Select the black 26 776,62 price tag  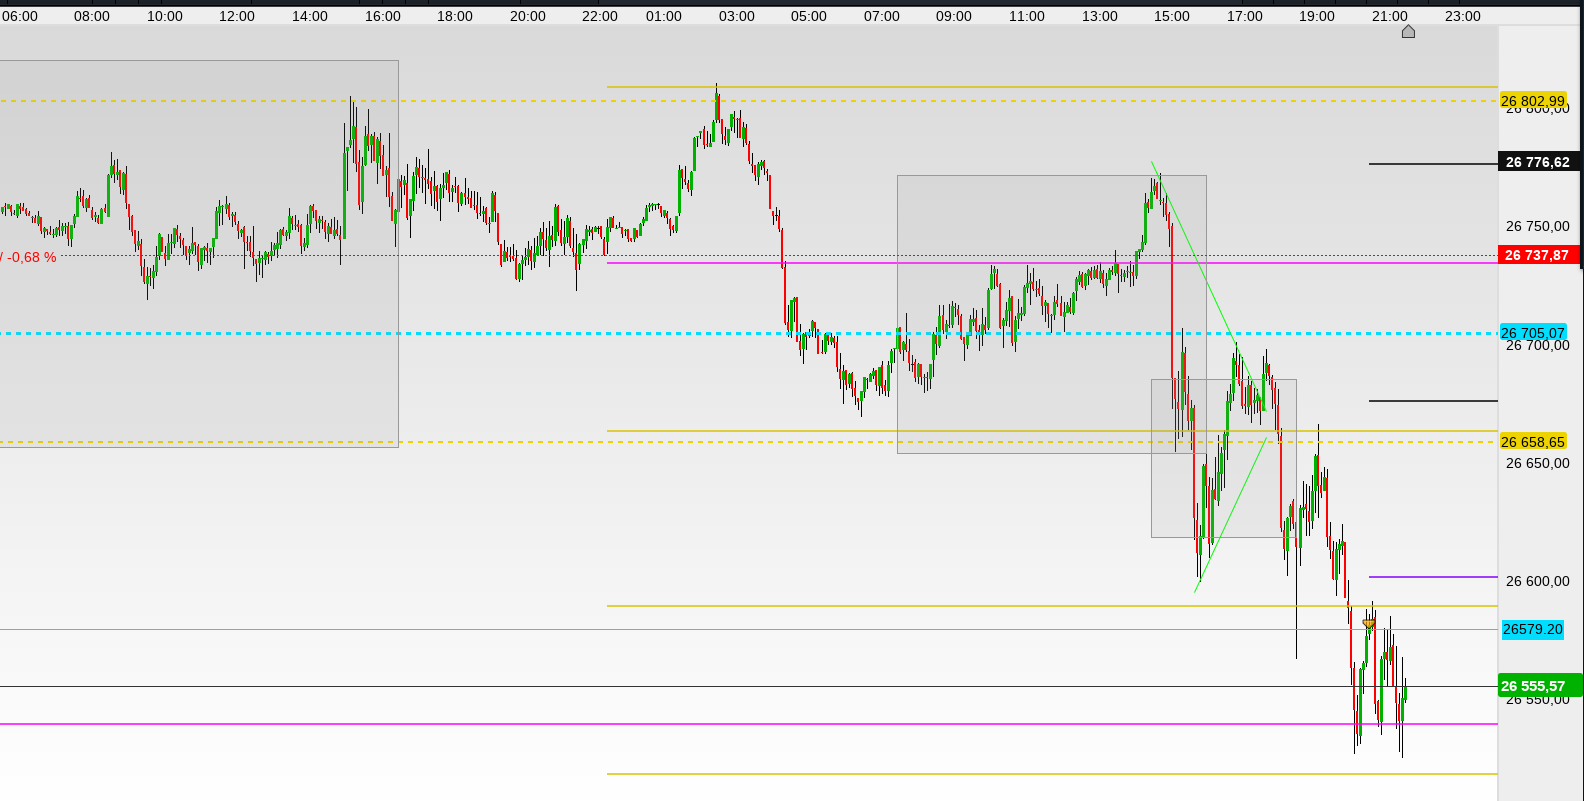(1538, 162)
